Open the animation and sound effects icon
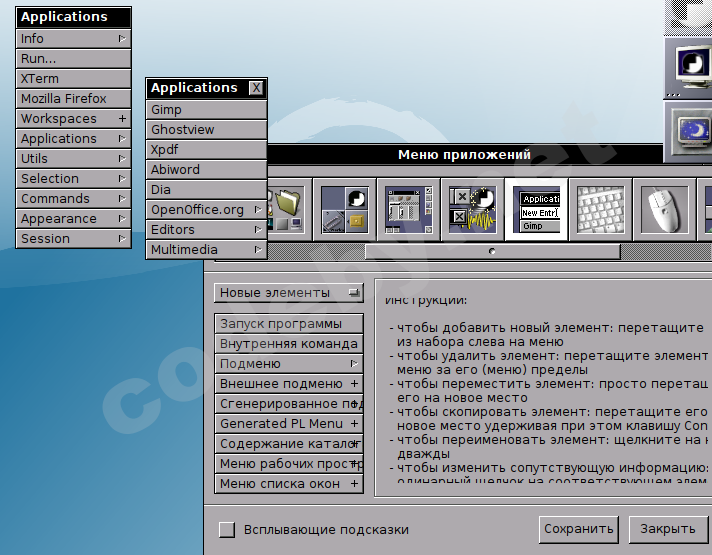The image size is (712, 555). pyautogui.click(x=473, y=209)
